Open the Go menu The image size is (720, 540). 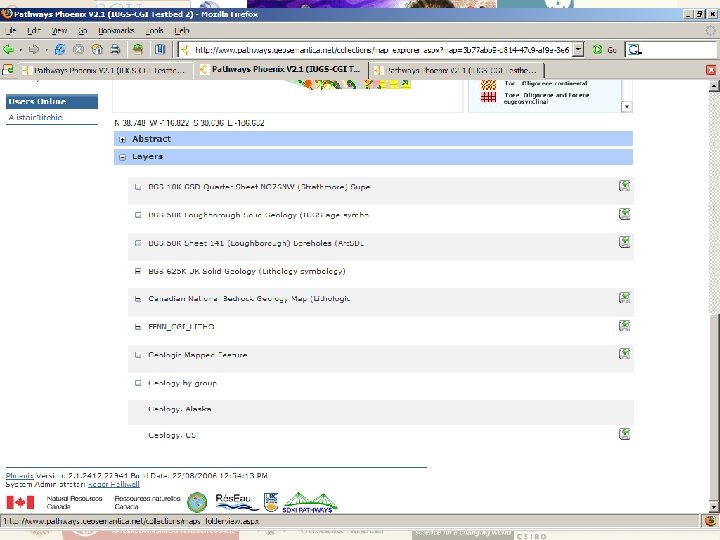click(83, 31)
